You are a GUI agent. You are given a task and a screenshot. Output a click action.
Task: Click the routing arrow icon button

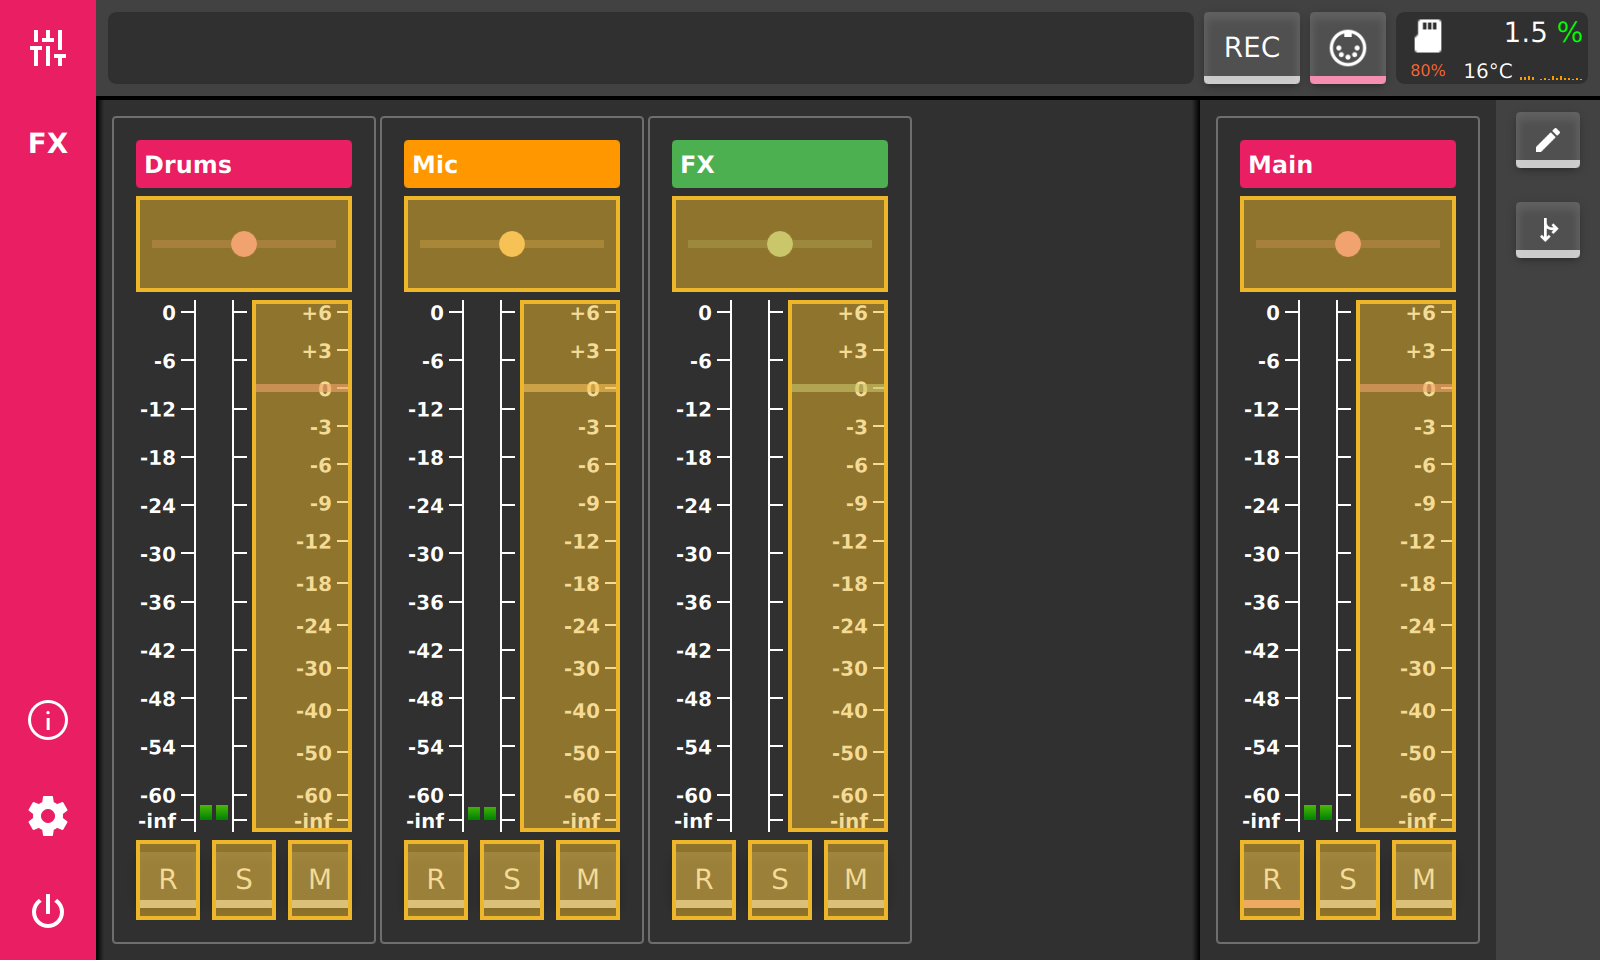pos(1548,230)
